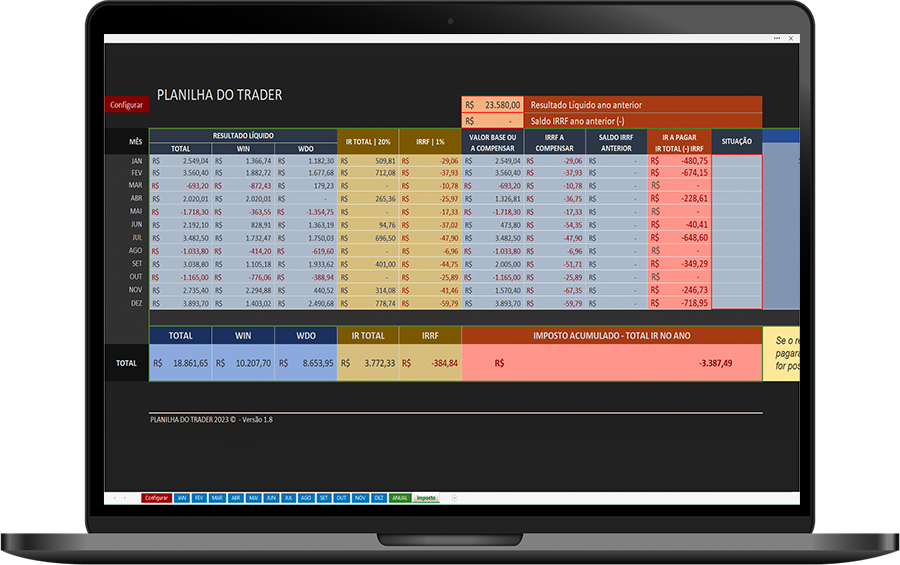Open the green ANUAL sheet tab

[400, 497]
